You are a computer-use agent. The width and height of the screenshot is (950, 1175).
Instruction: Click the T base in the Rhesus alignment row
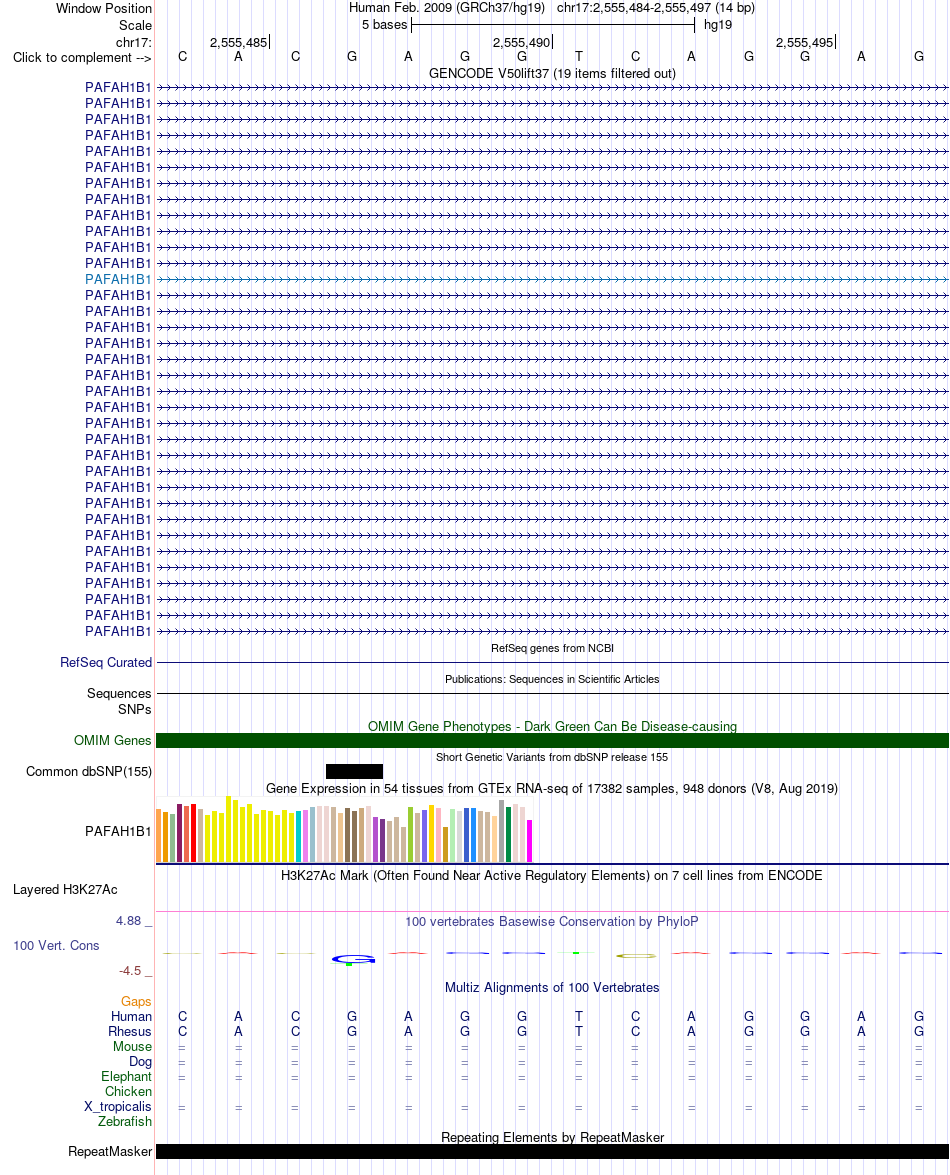pos(578,1032)
